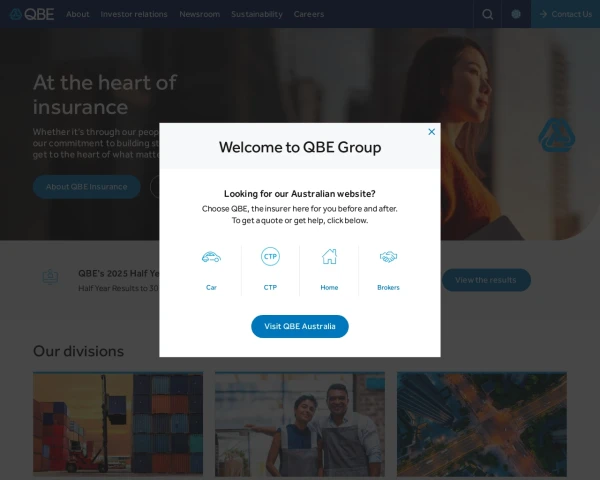The width and height of the screenshot is (600, 480).
Task: Open the search magnifier icon
Action: click(x=487, y=14)
